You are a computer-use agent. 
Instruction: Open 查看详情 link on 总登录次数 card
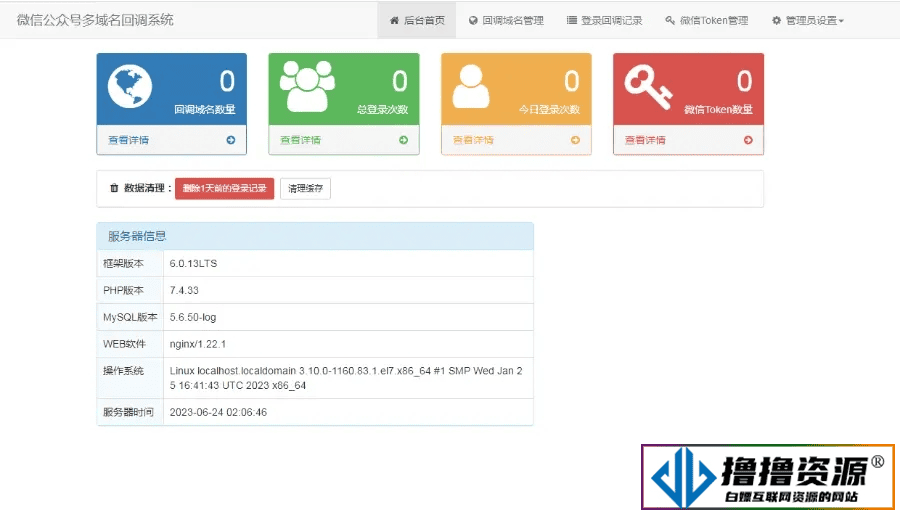tap(300, 140)
